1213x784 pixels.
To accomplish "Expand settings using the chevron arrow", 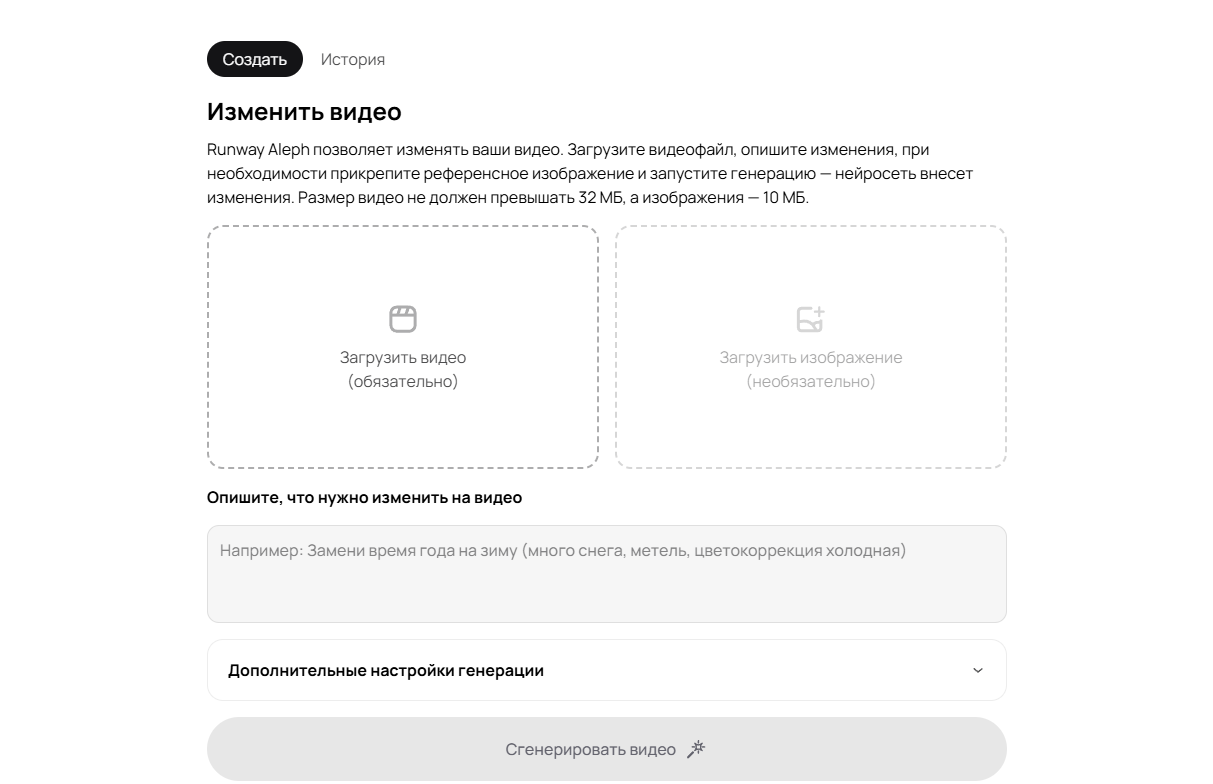I will (978, 670).
